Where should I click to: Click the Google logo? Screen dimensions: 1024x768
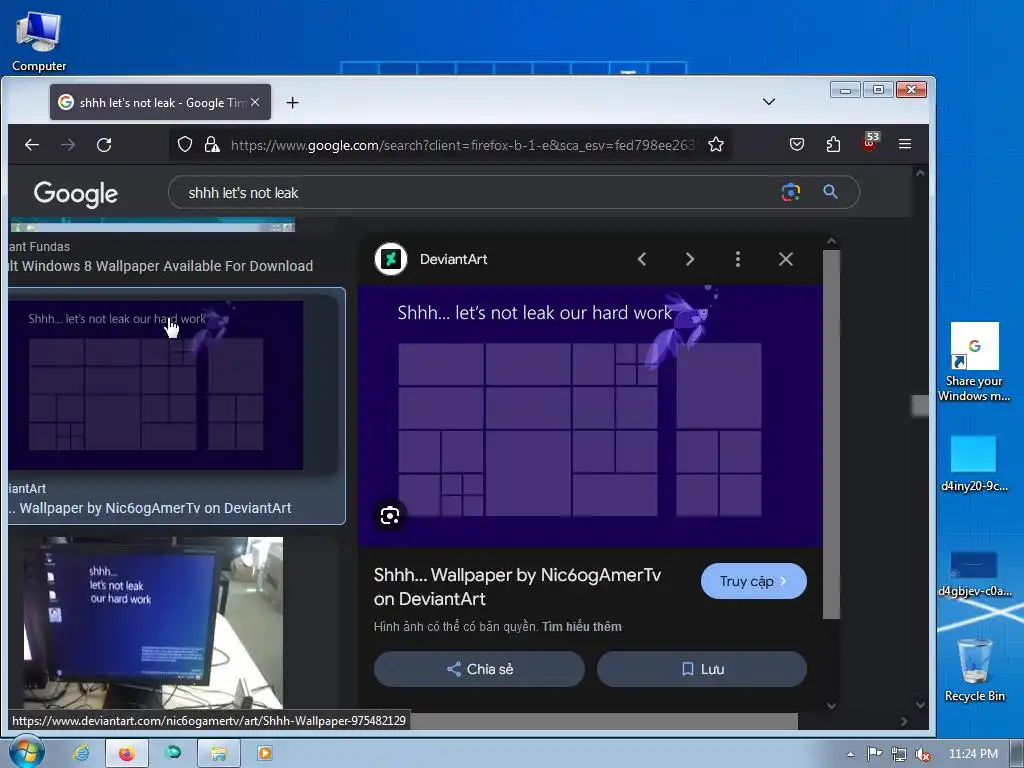pos(76,193)
